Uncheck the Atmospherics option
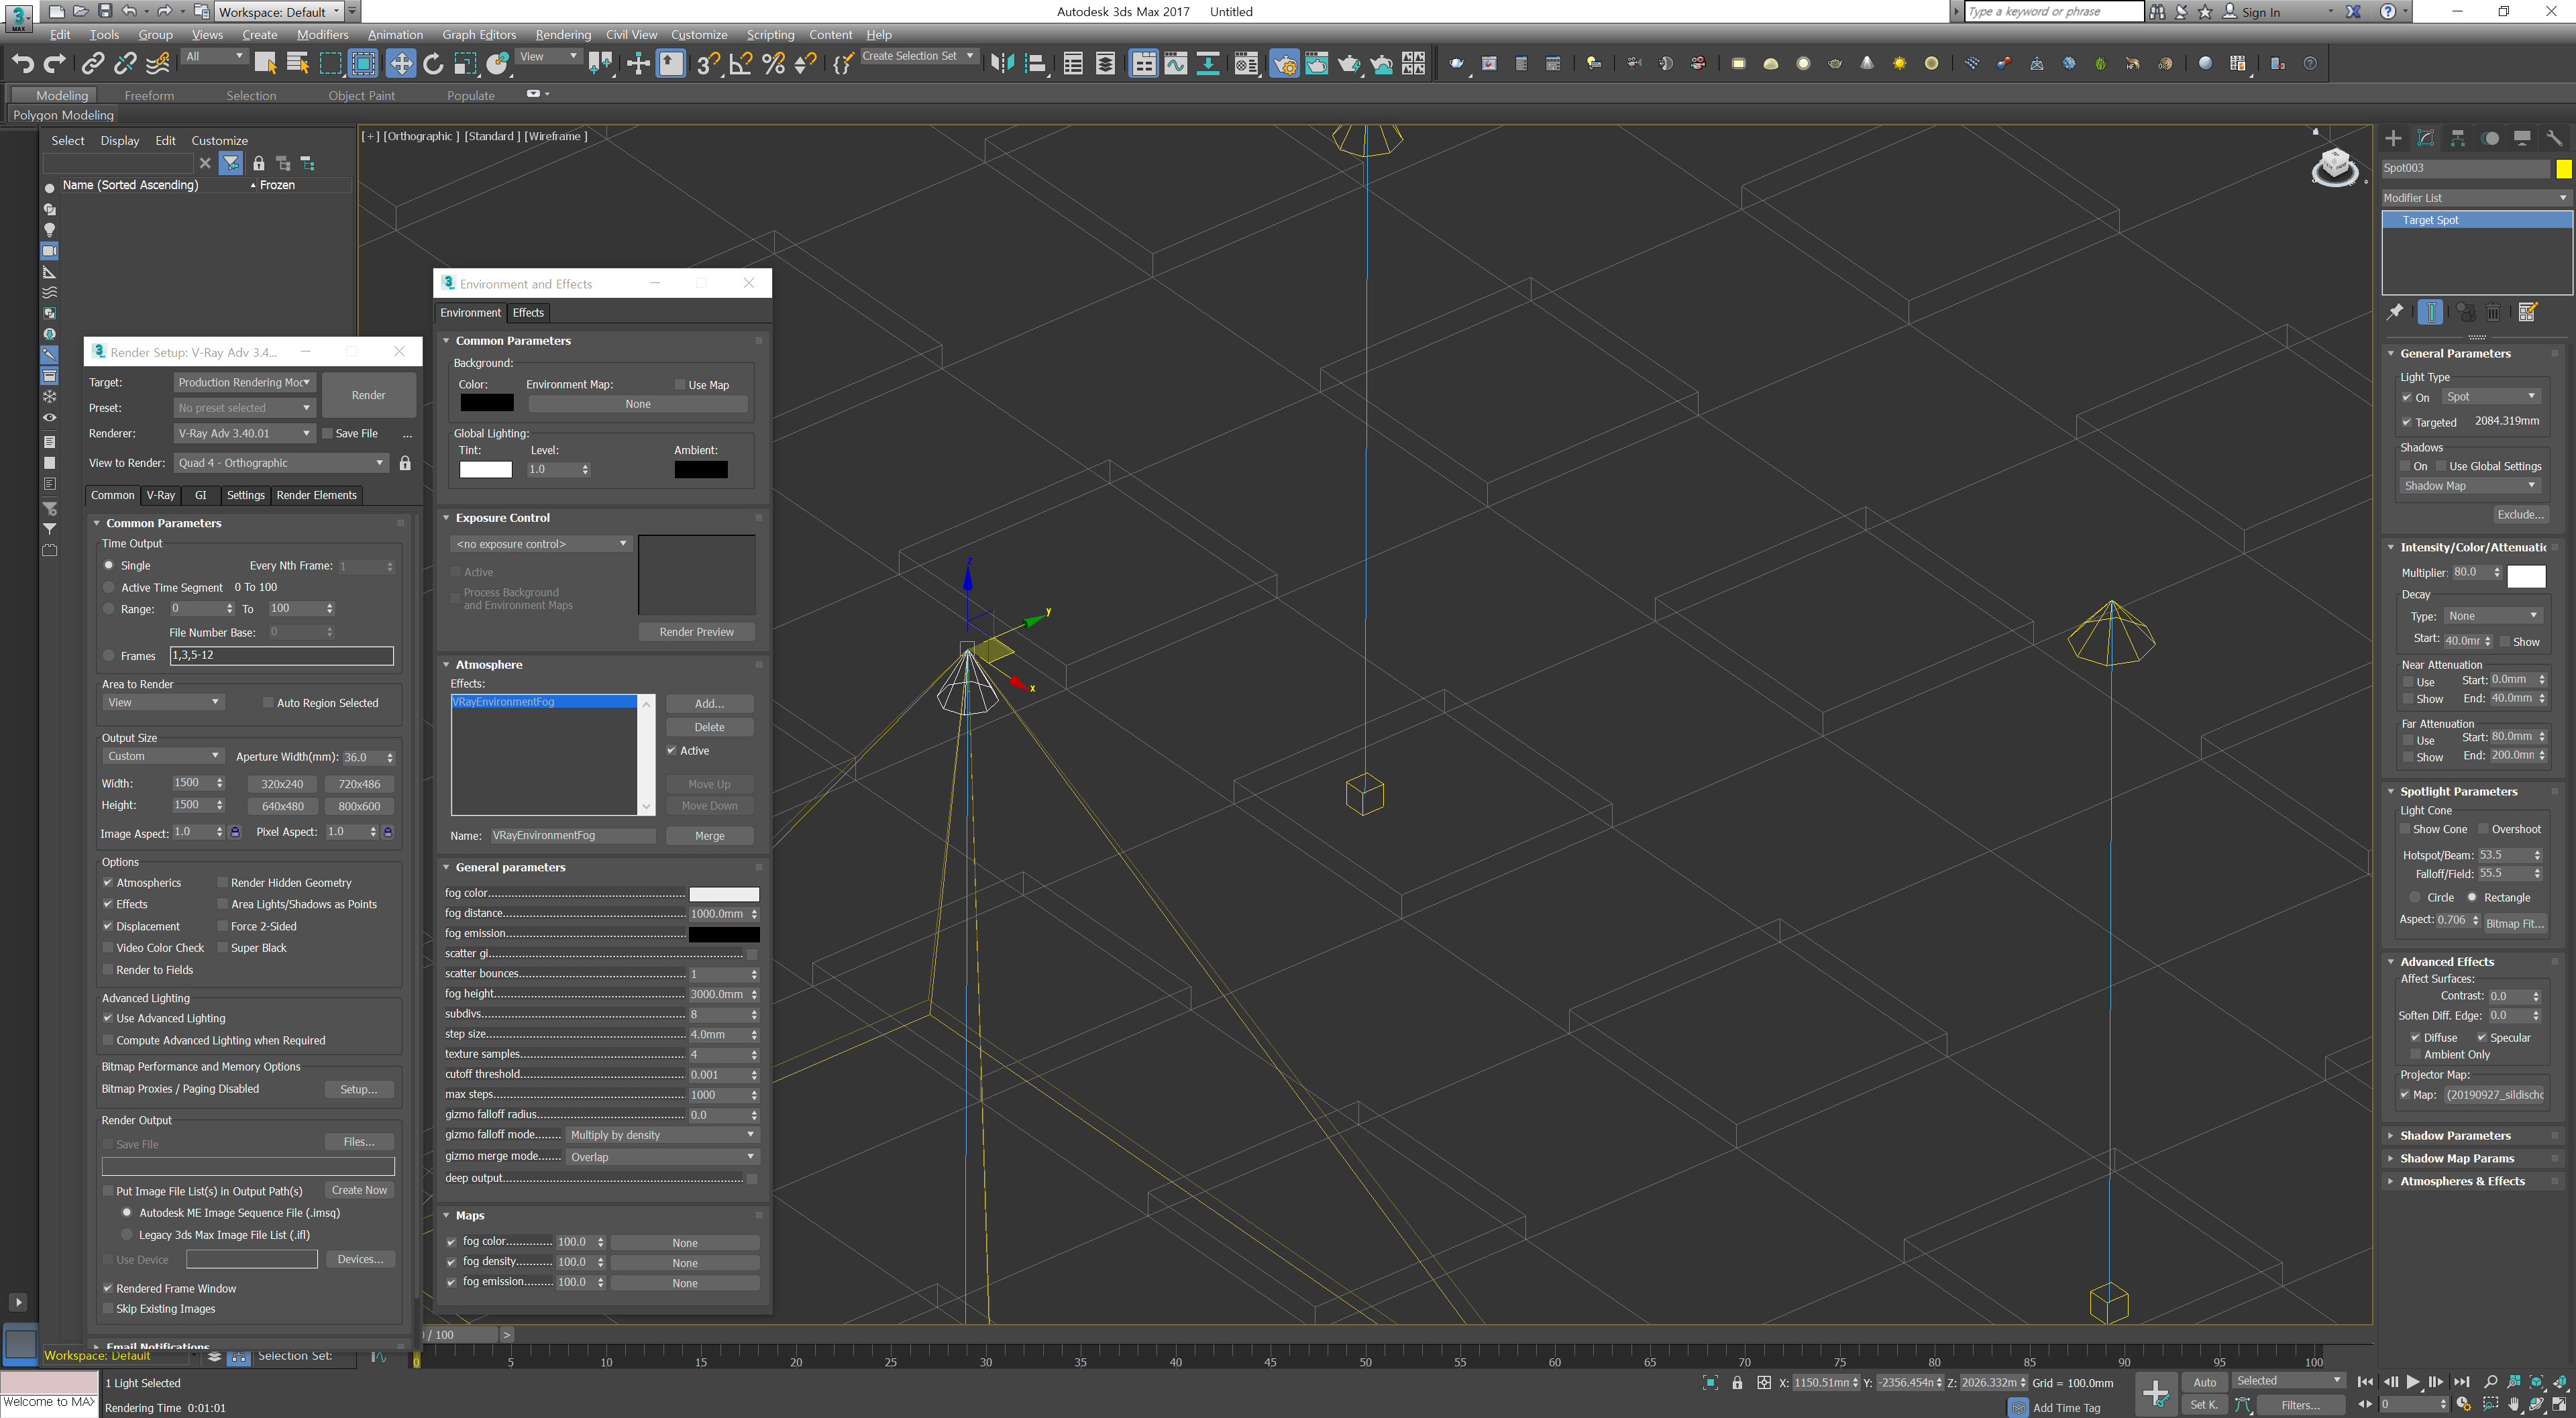Viewport: 2576px width, 1418px height. 108,883
